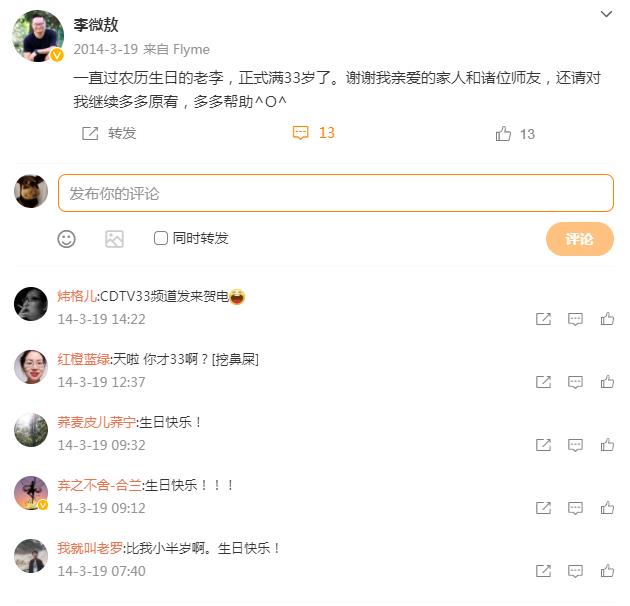Reply to 红橙蓝绿's comment
The image size is (630, 606).
pyautogui.click(x=575, y=382)
